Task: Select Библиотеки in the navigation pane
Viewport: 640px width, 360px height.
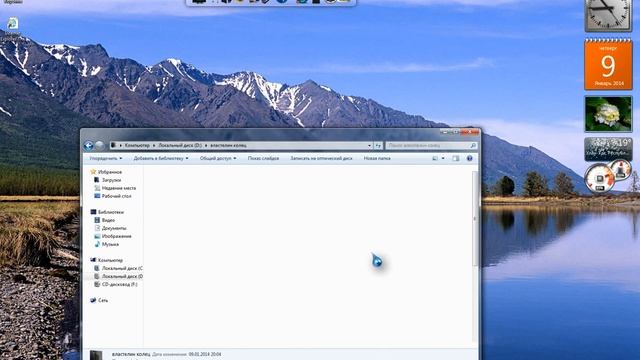Action: [x=111, y=212]
